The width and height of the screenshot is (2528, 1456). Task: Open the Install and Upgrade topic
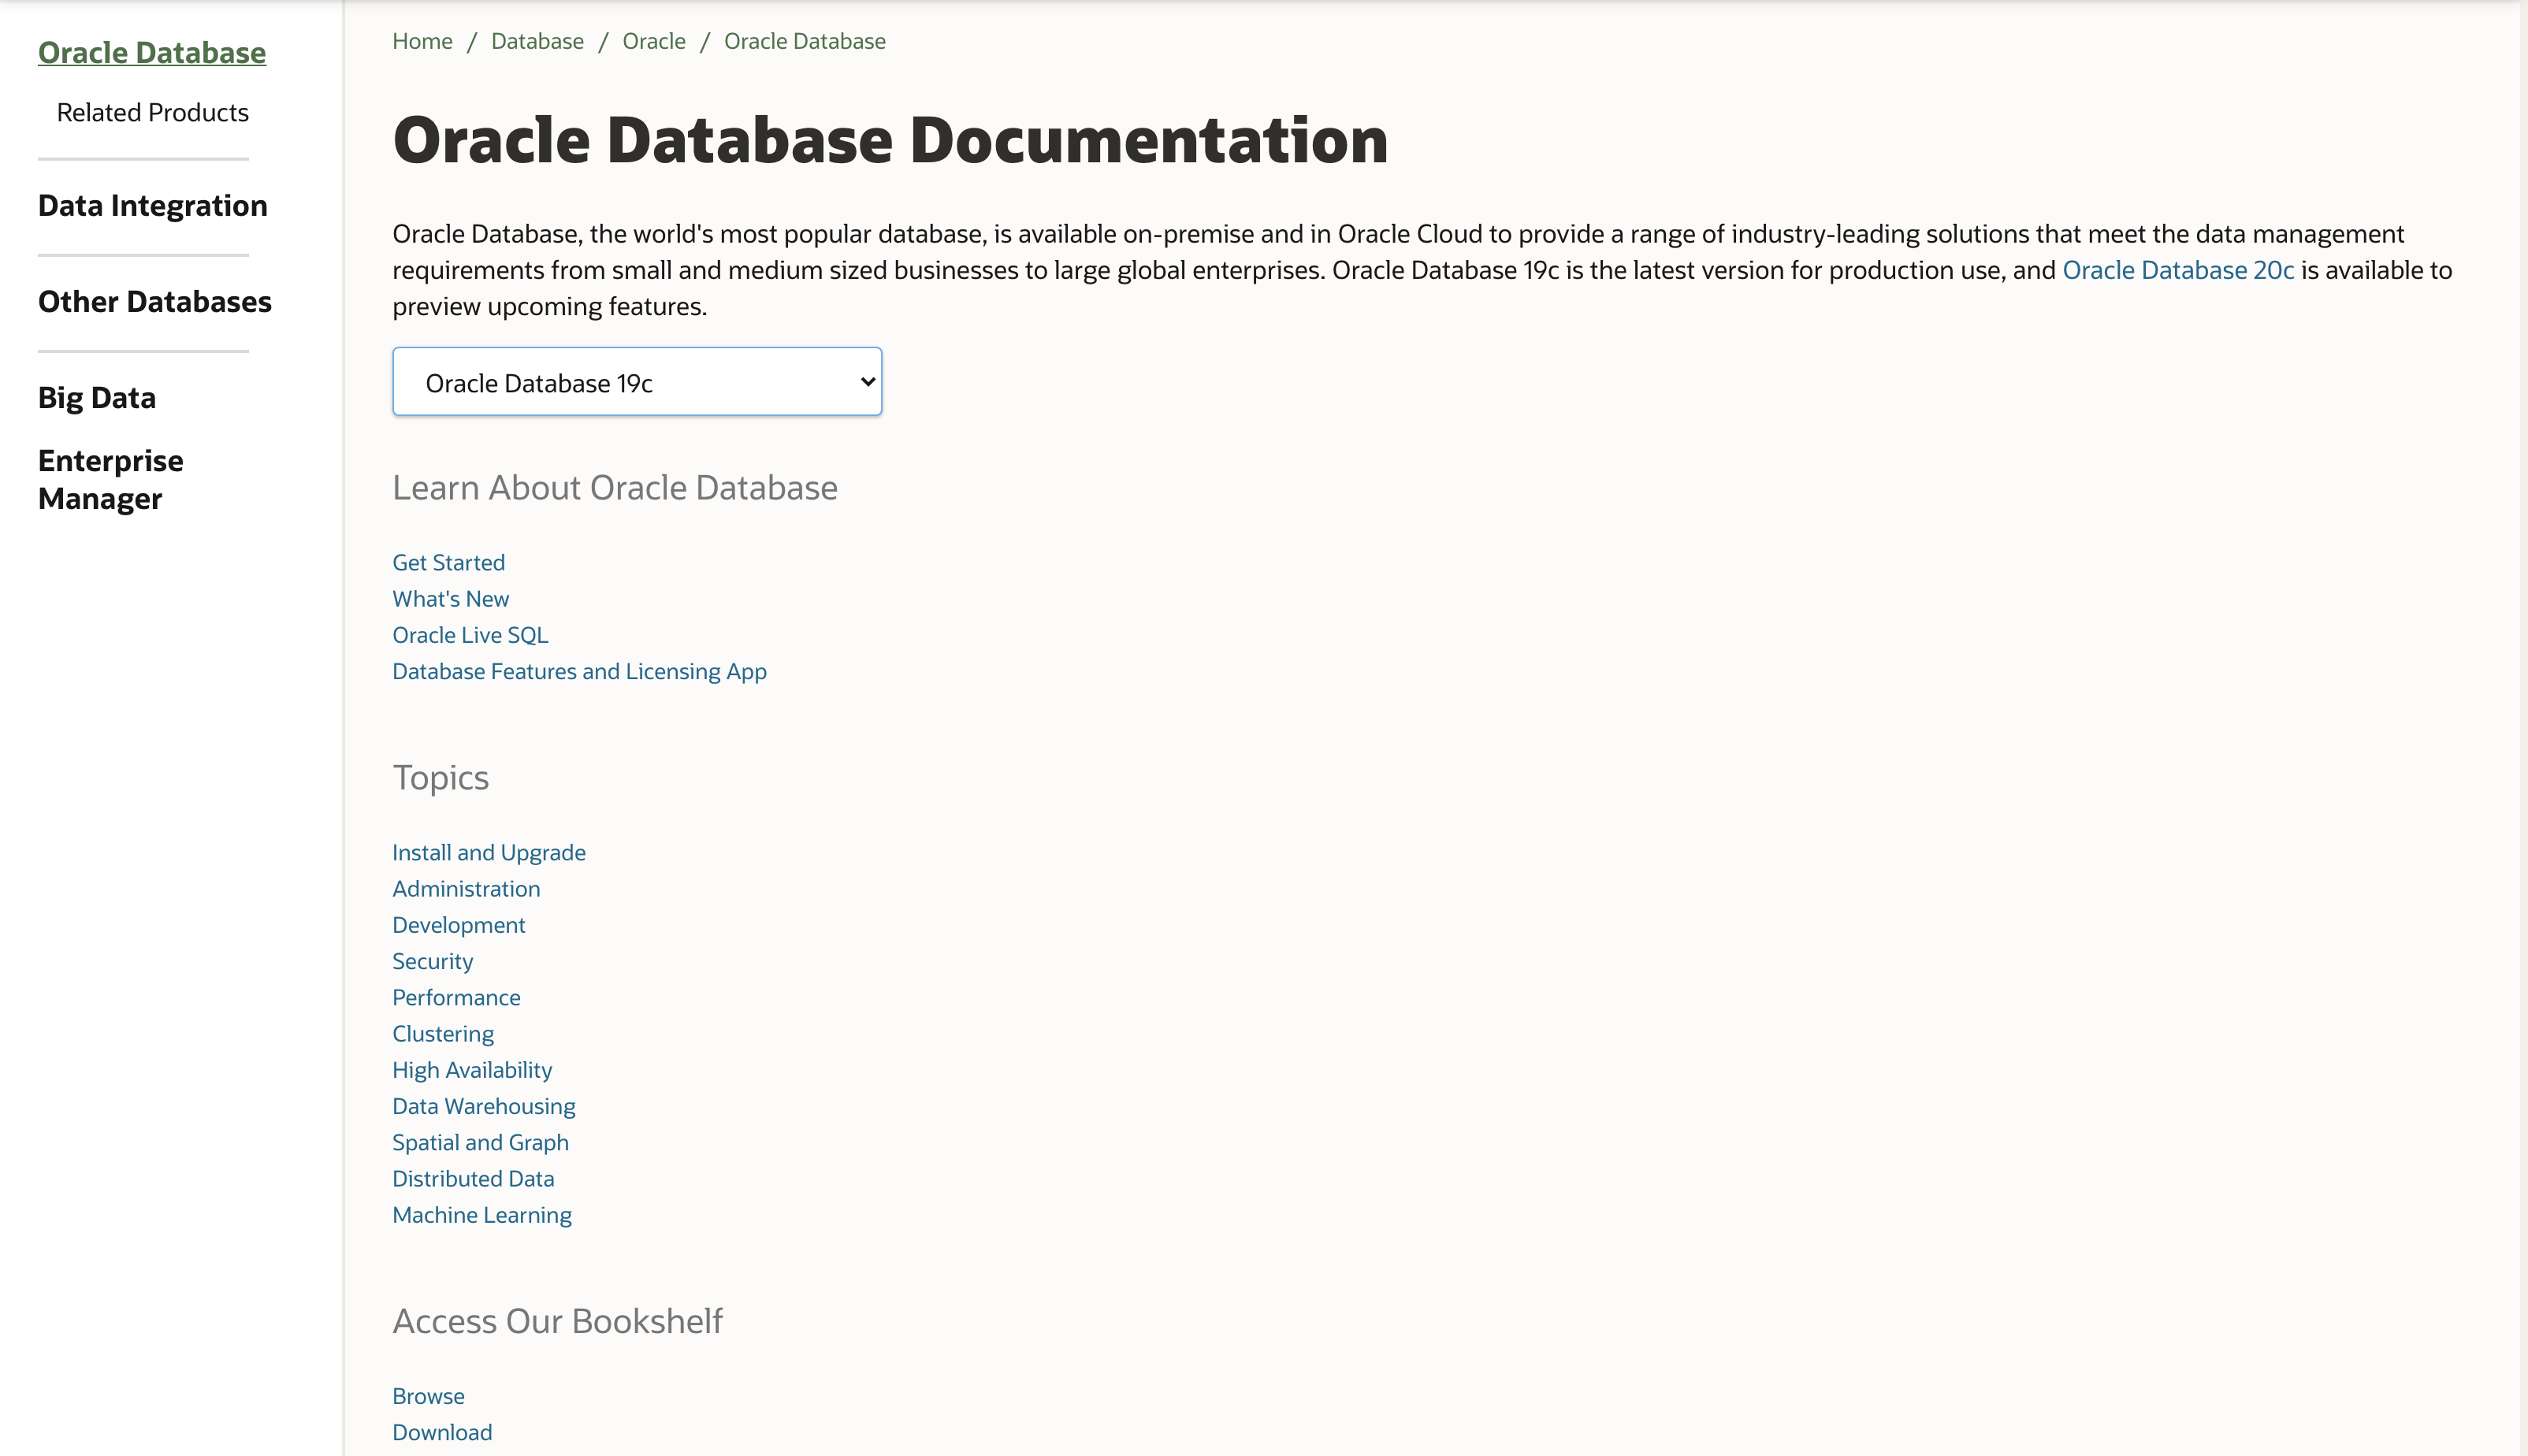(489, 853)
